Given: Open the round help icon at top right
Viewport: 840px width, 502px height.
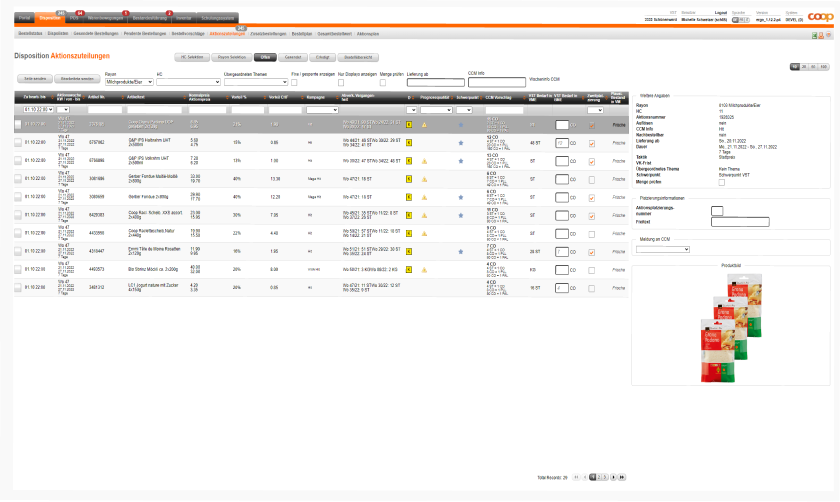Looking at the screenshot, I should [828, 35].
